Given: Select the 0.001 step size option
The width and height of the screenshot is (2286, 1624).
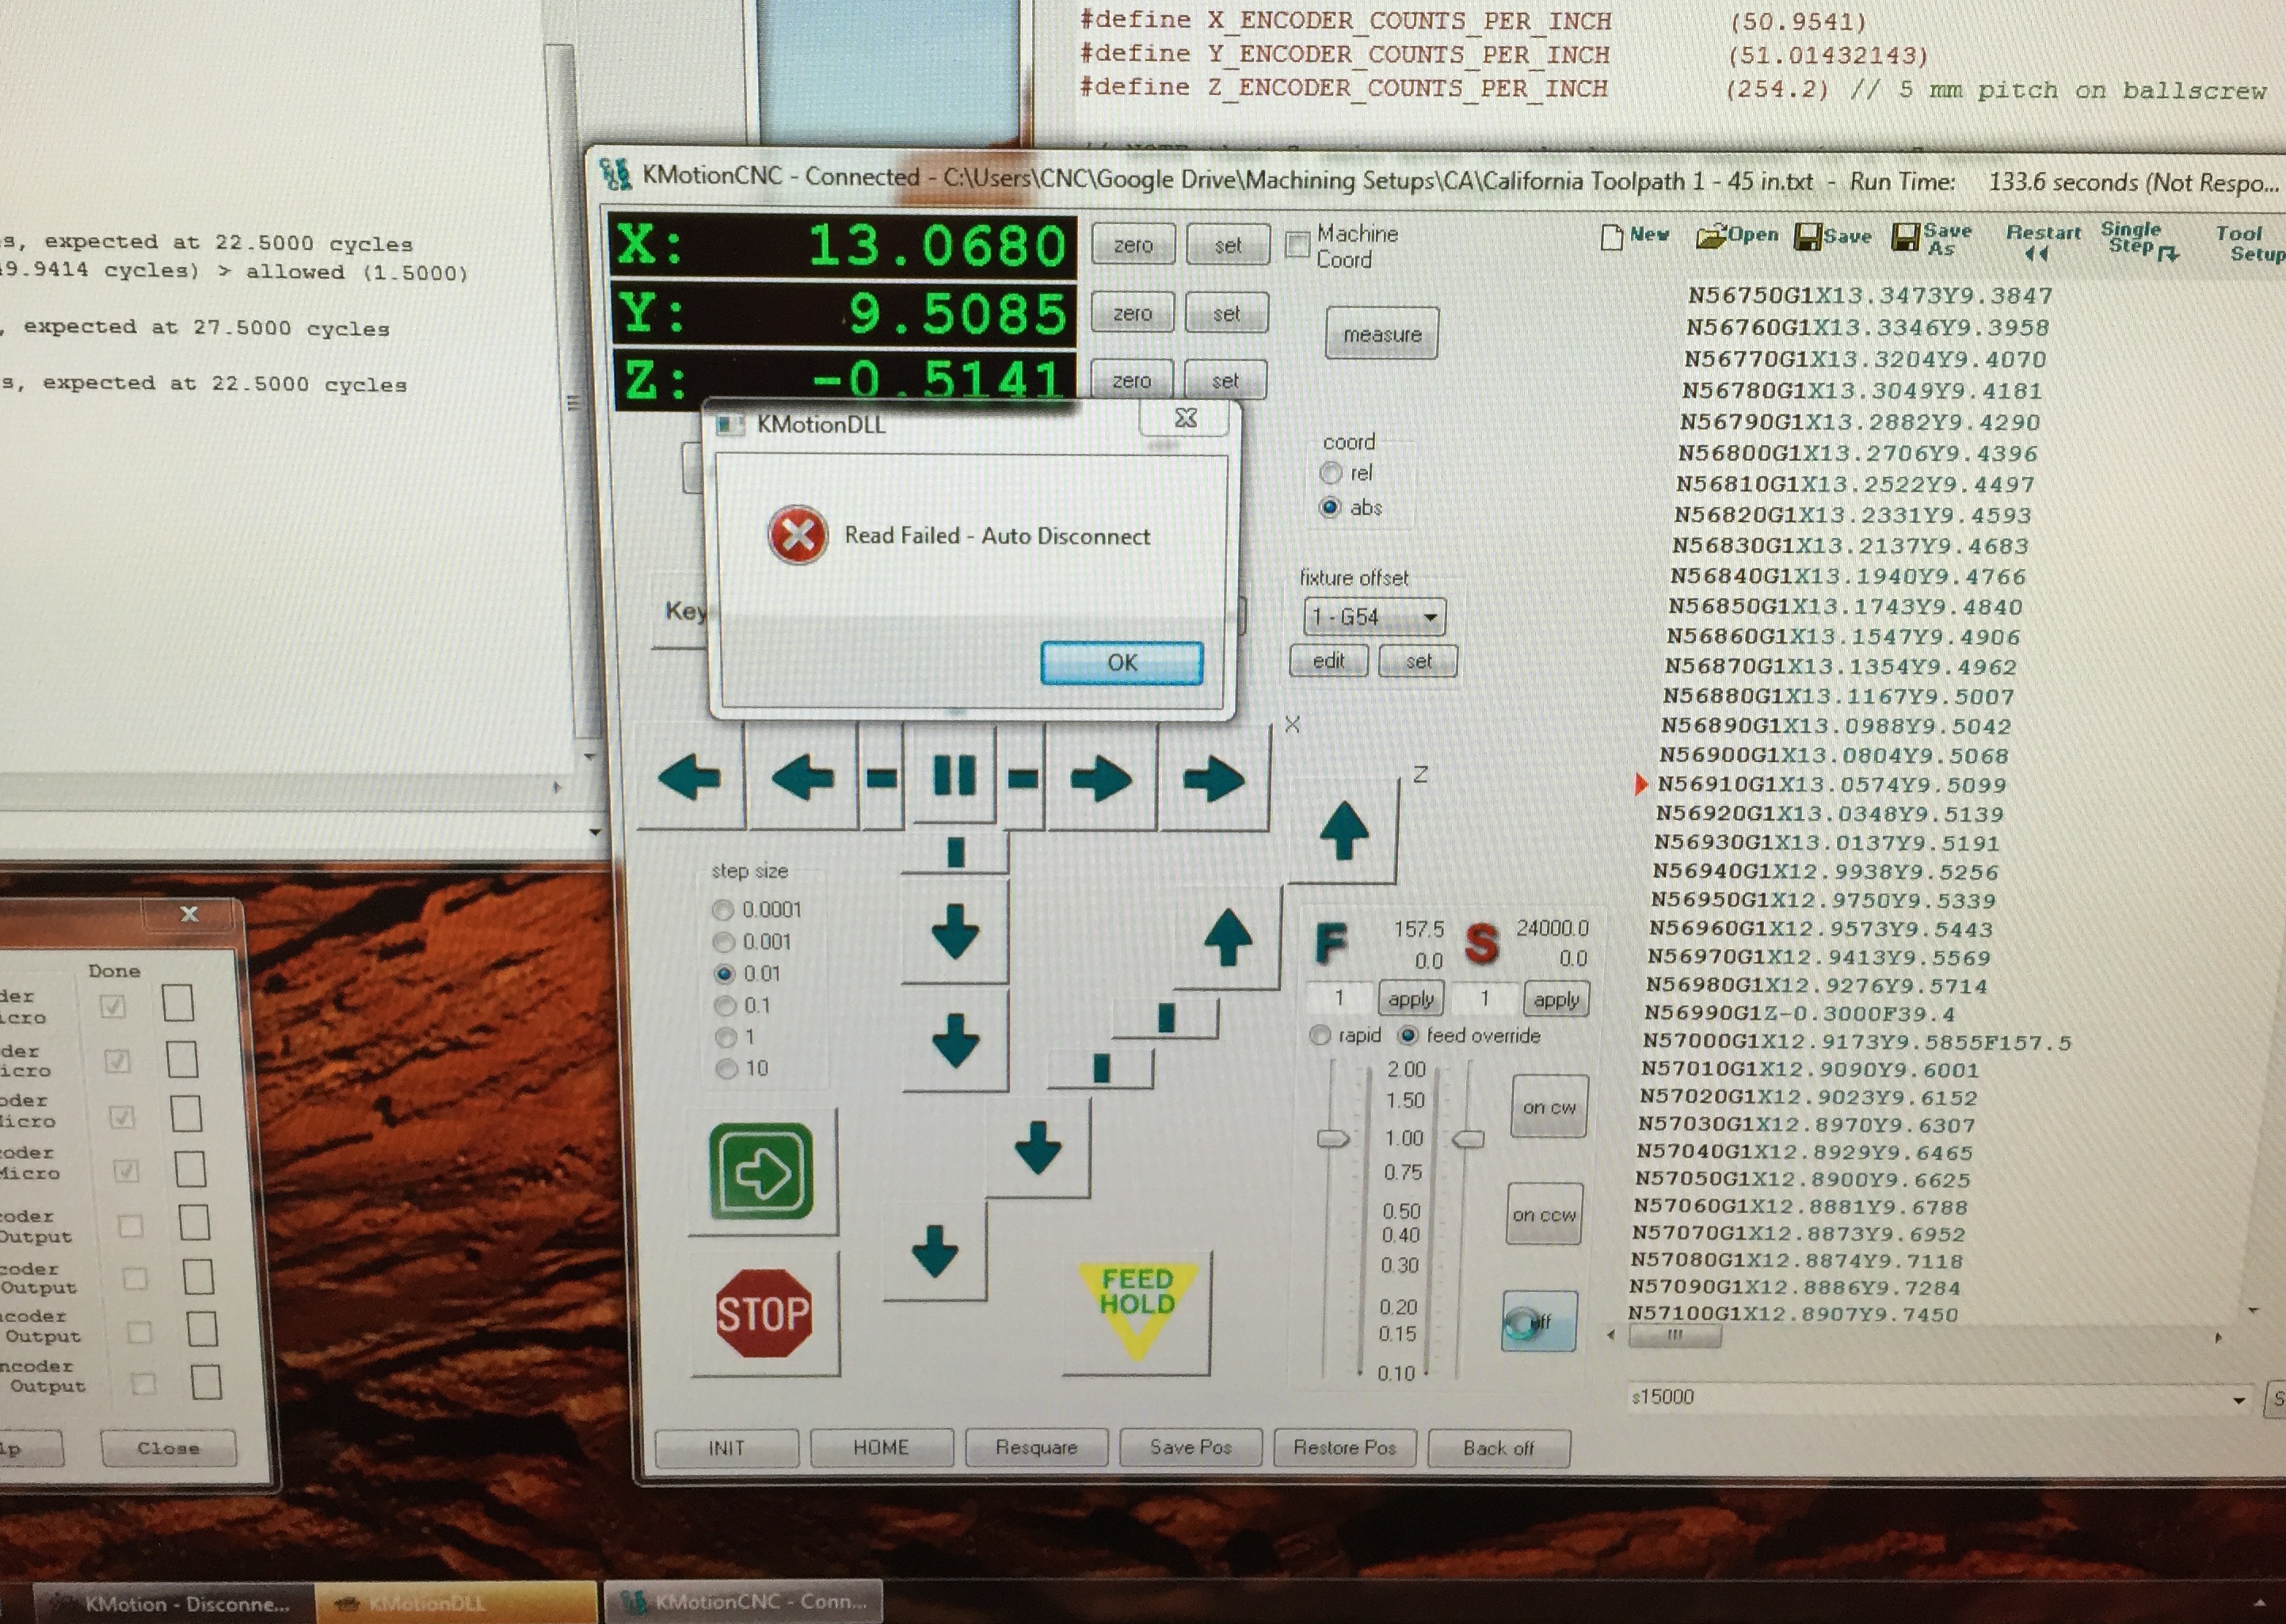Looking at the screenshot, I should pyautogui.click(x=724, y=942).
